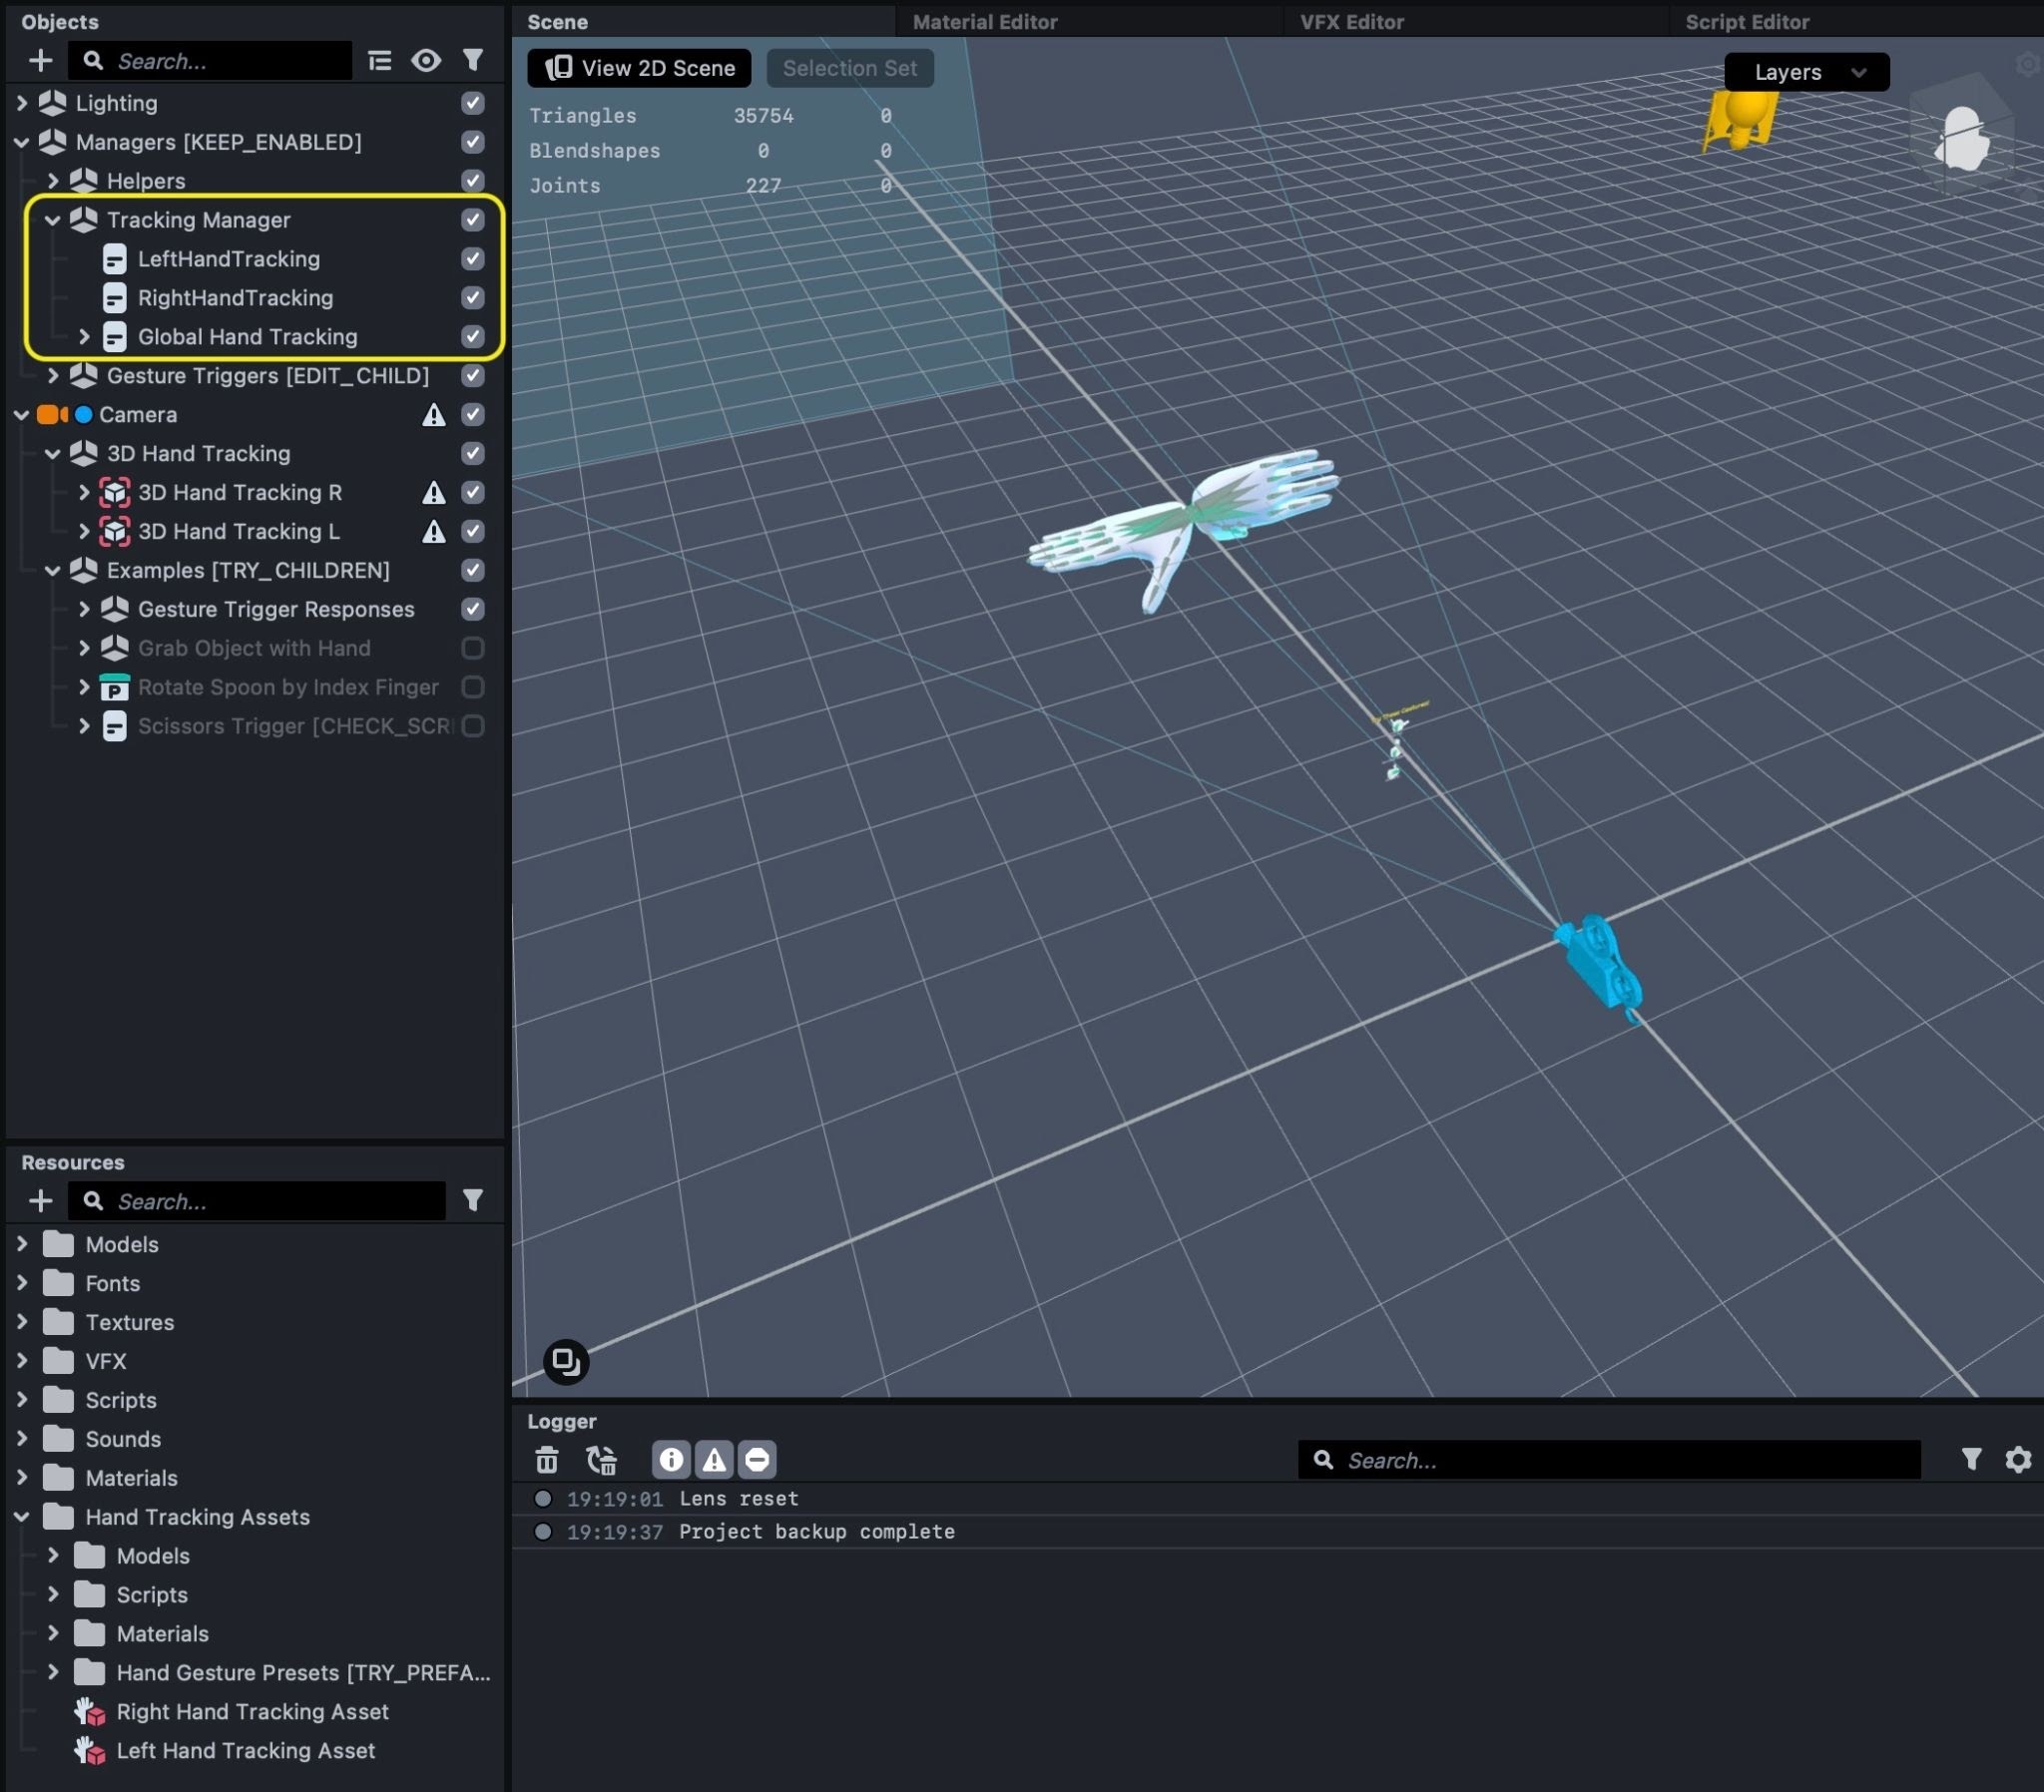This screenshot has width=2044, height=1792.
Task: Toggle Logger info filter icon
Action: (x=671, y=1461)
